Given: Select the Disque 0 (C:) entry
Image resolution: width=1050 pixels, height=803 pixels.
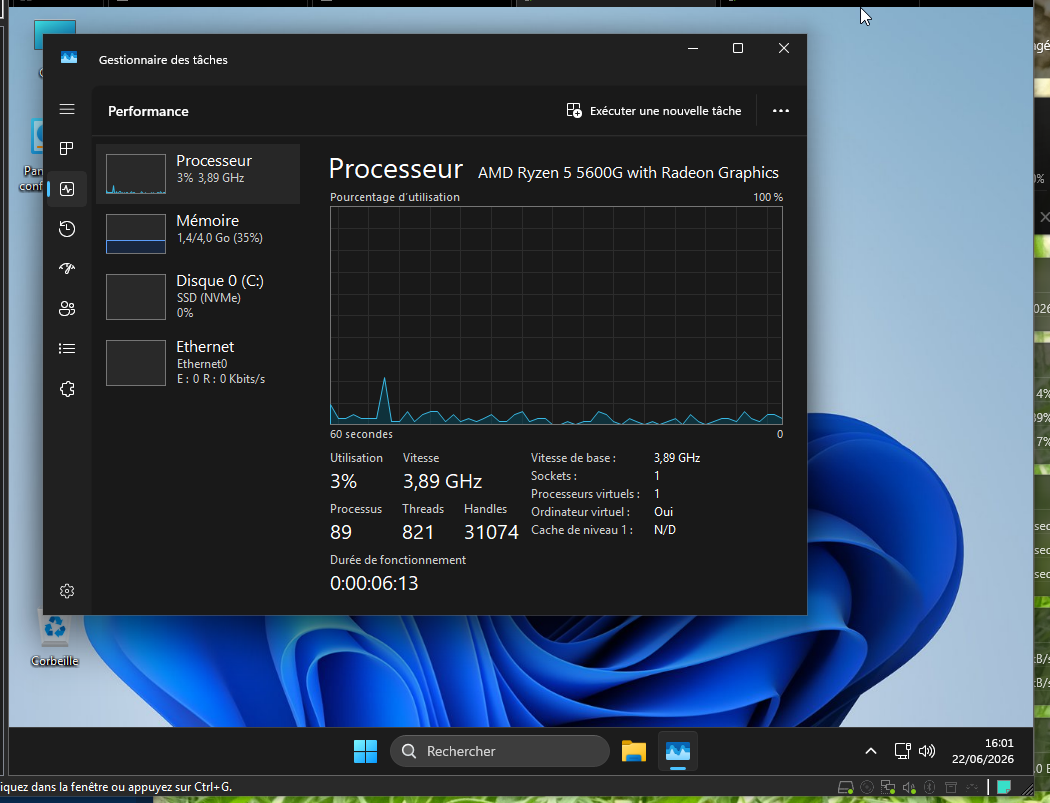Looking at the screenshot, I should [198, 296].
